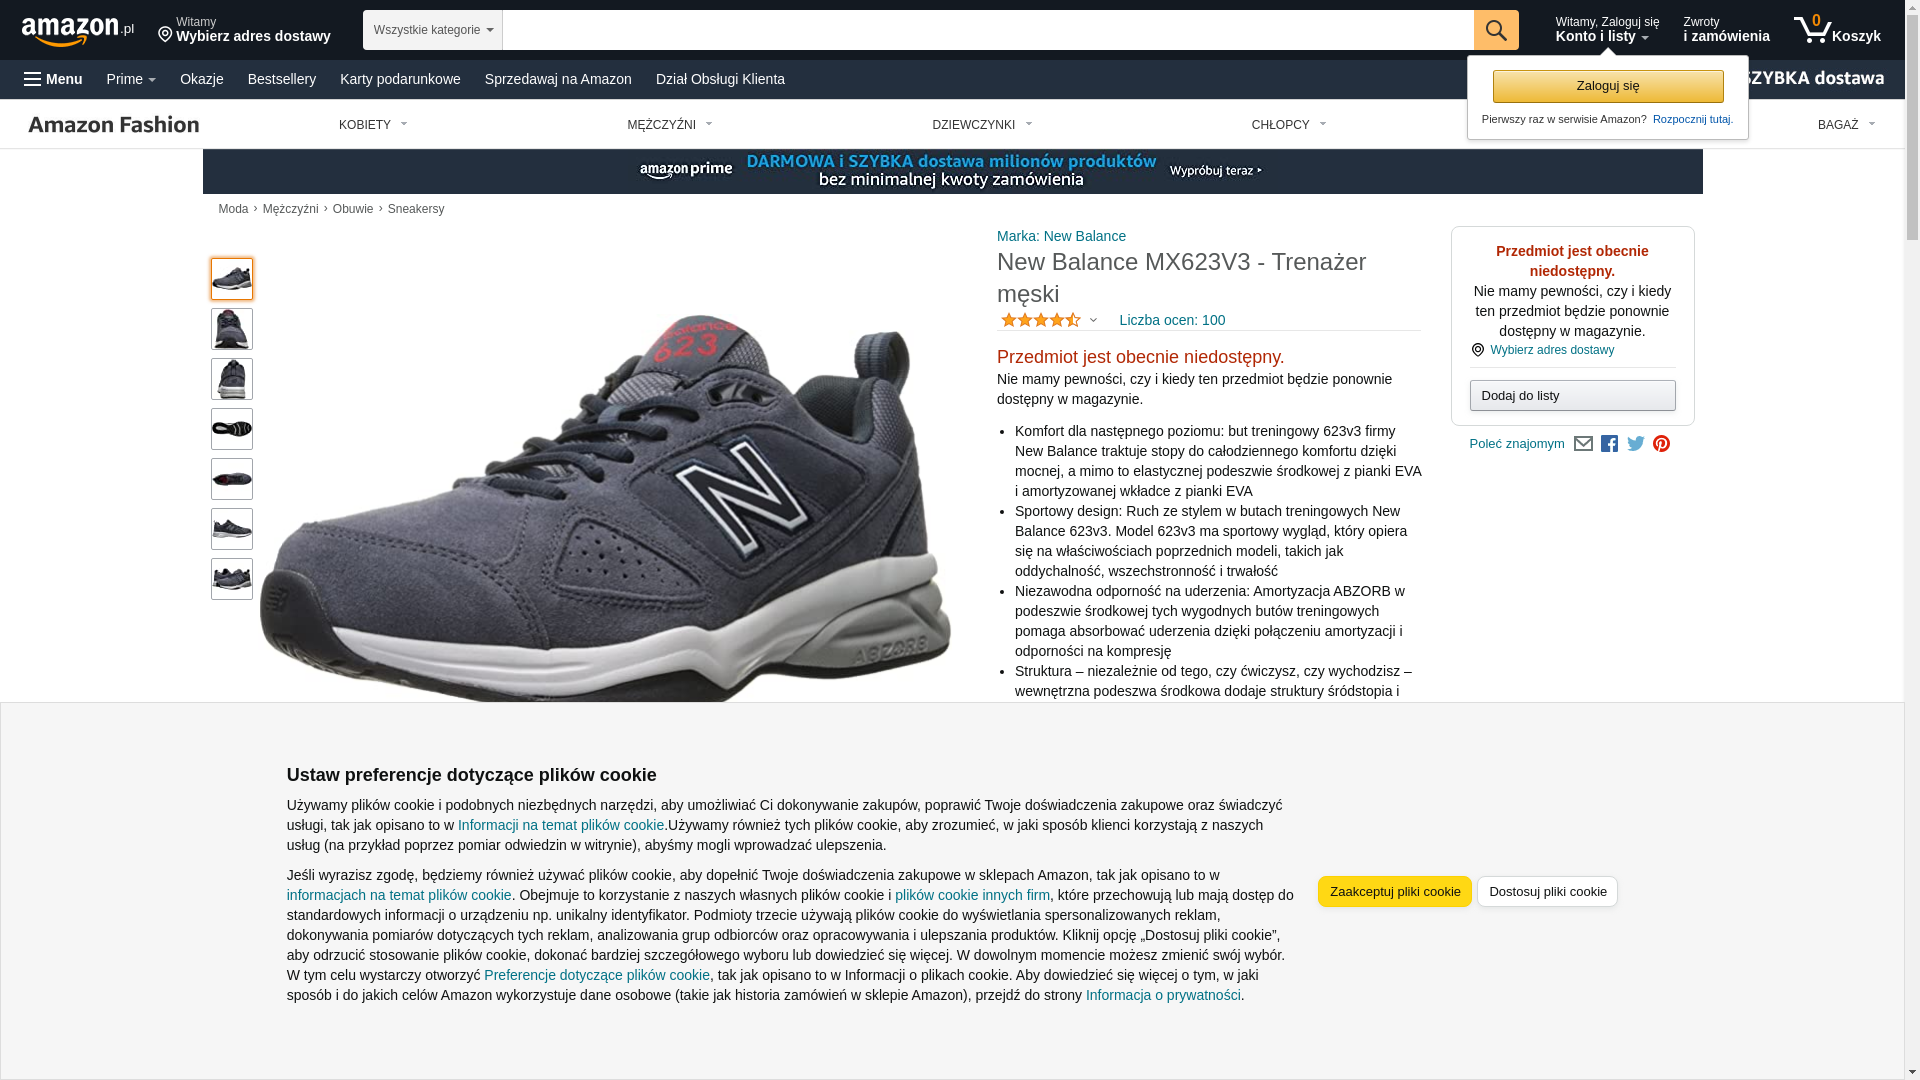Click Dostosuj pliki cookie button
The height and width of the screenshot is (1080, 1920).
point(1547,892)
